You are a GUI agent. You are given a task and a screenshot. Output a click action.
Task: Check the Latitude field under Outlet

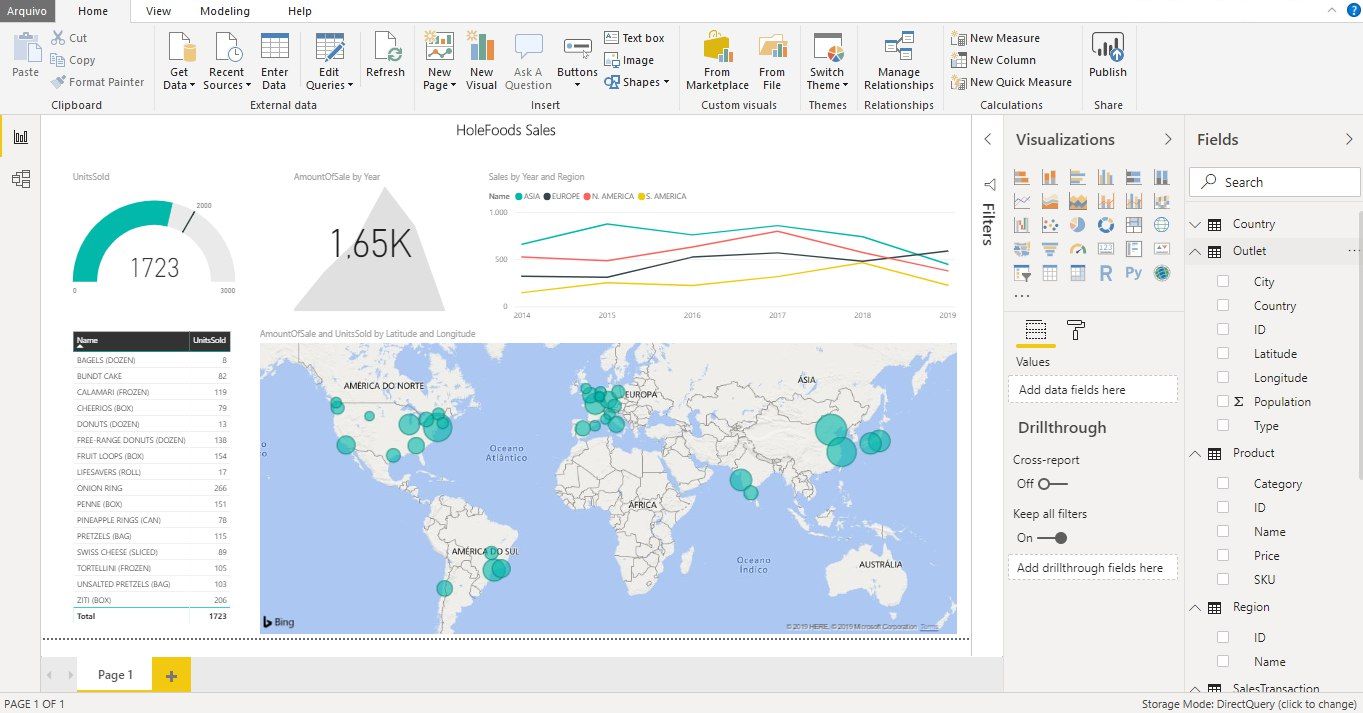(x=1223, y=354)
